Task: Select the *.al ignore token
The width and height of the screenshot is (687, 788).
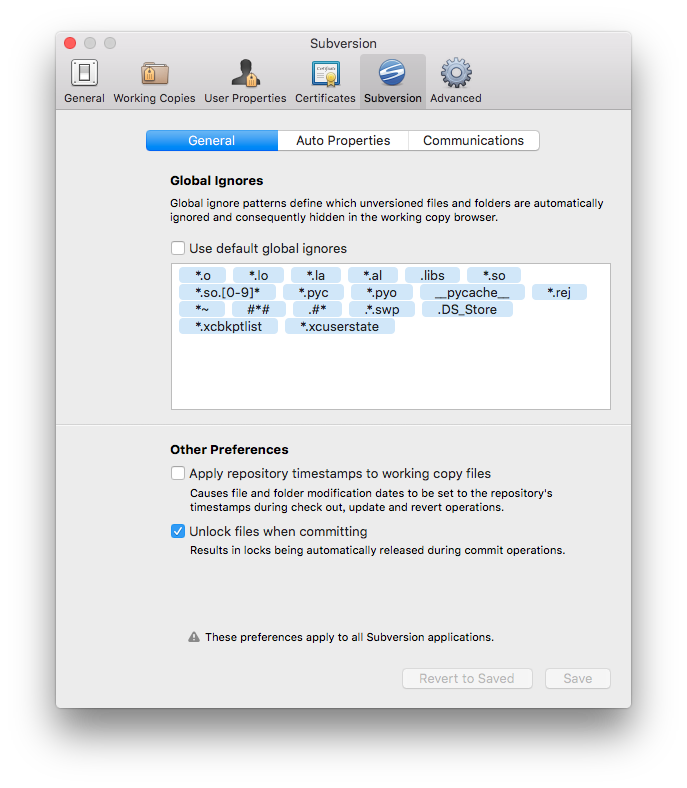Action: point(372,275)
